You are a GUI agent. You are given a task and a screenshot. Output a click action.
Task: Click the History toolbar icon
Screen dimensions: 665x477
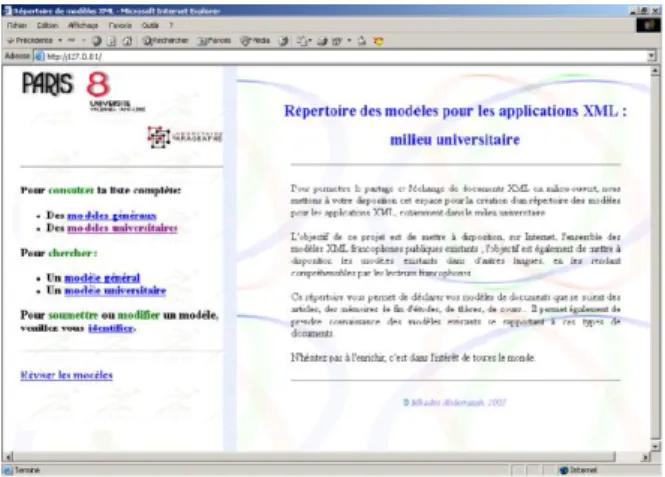(x=284, y=41)
